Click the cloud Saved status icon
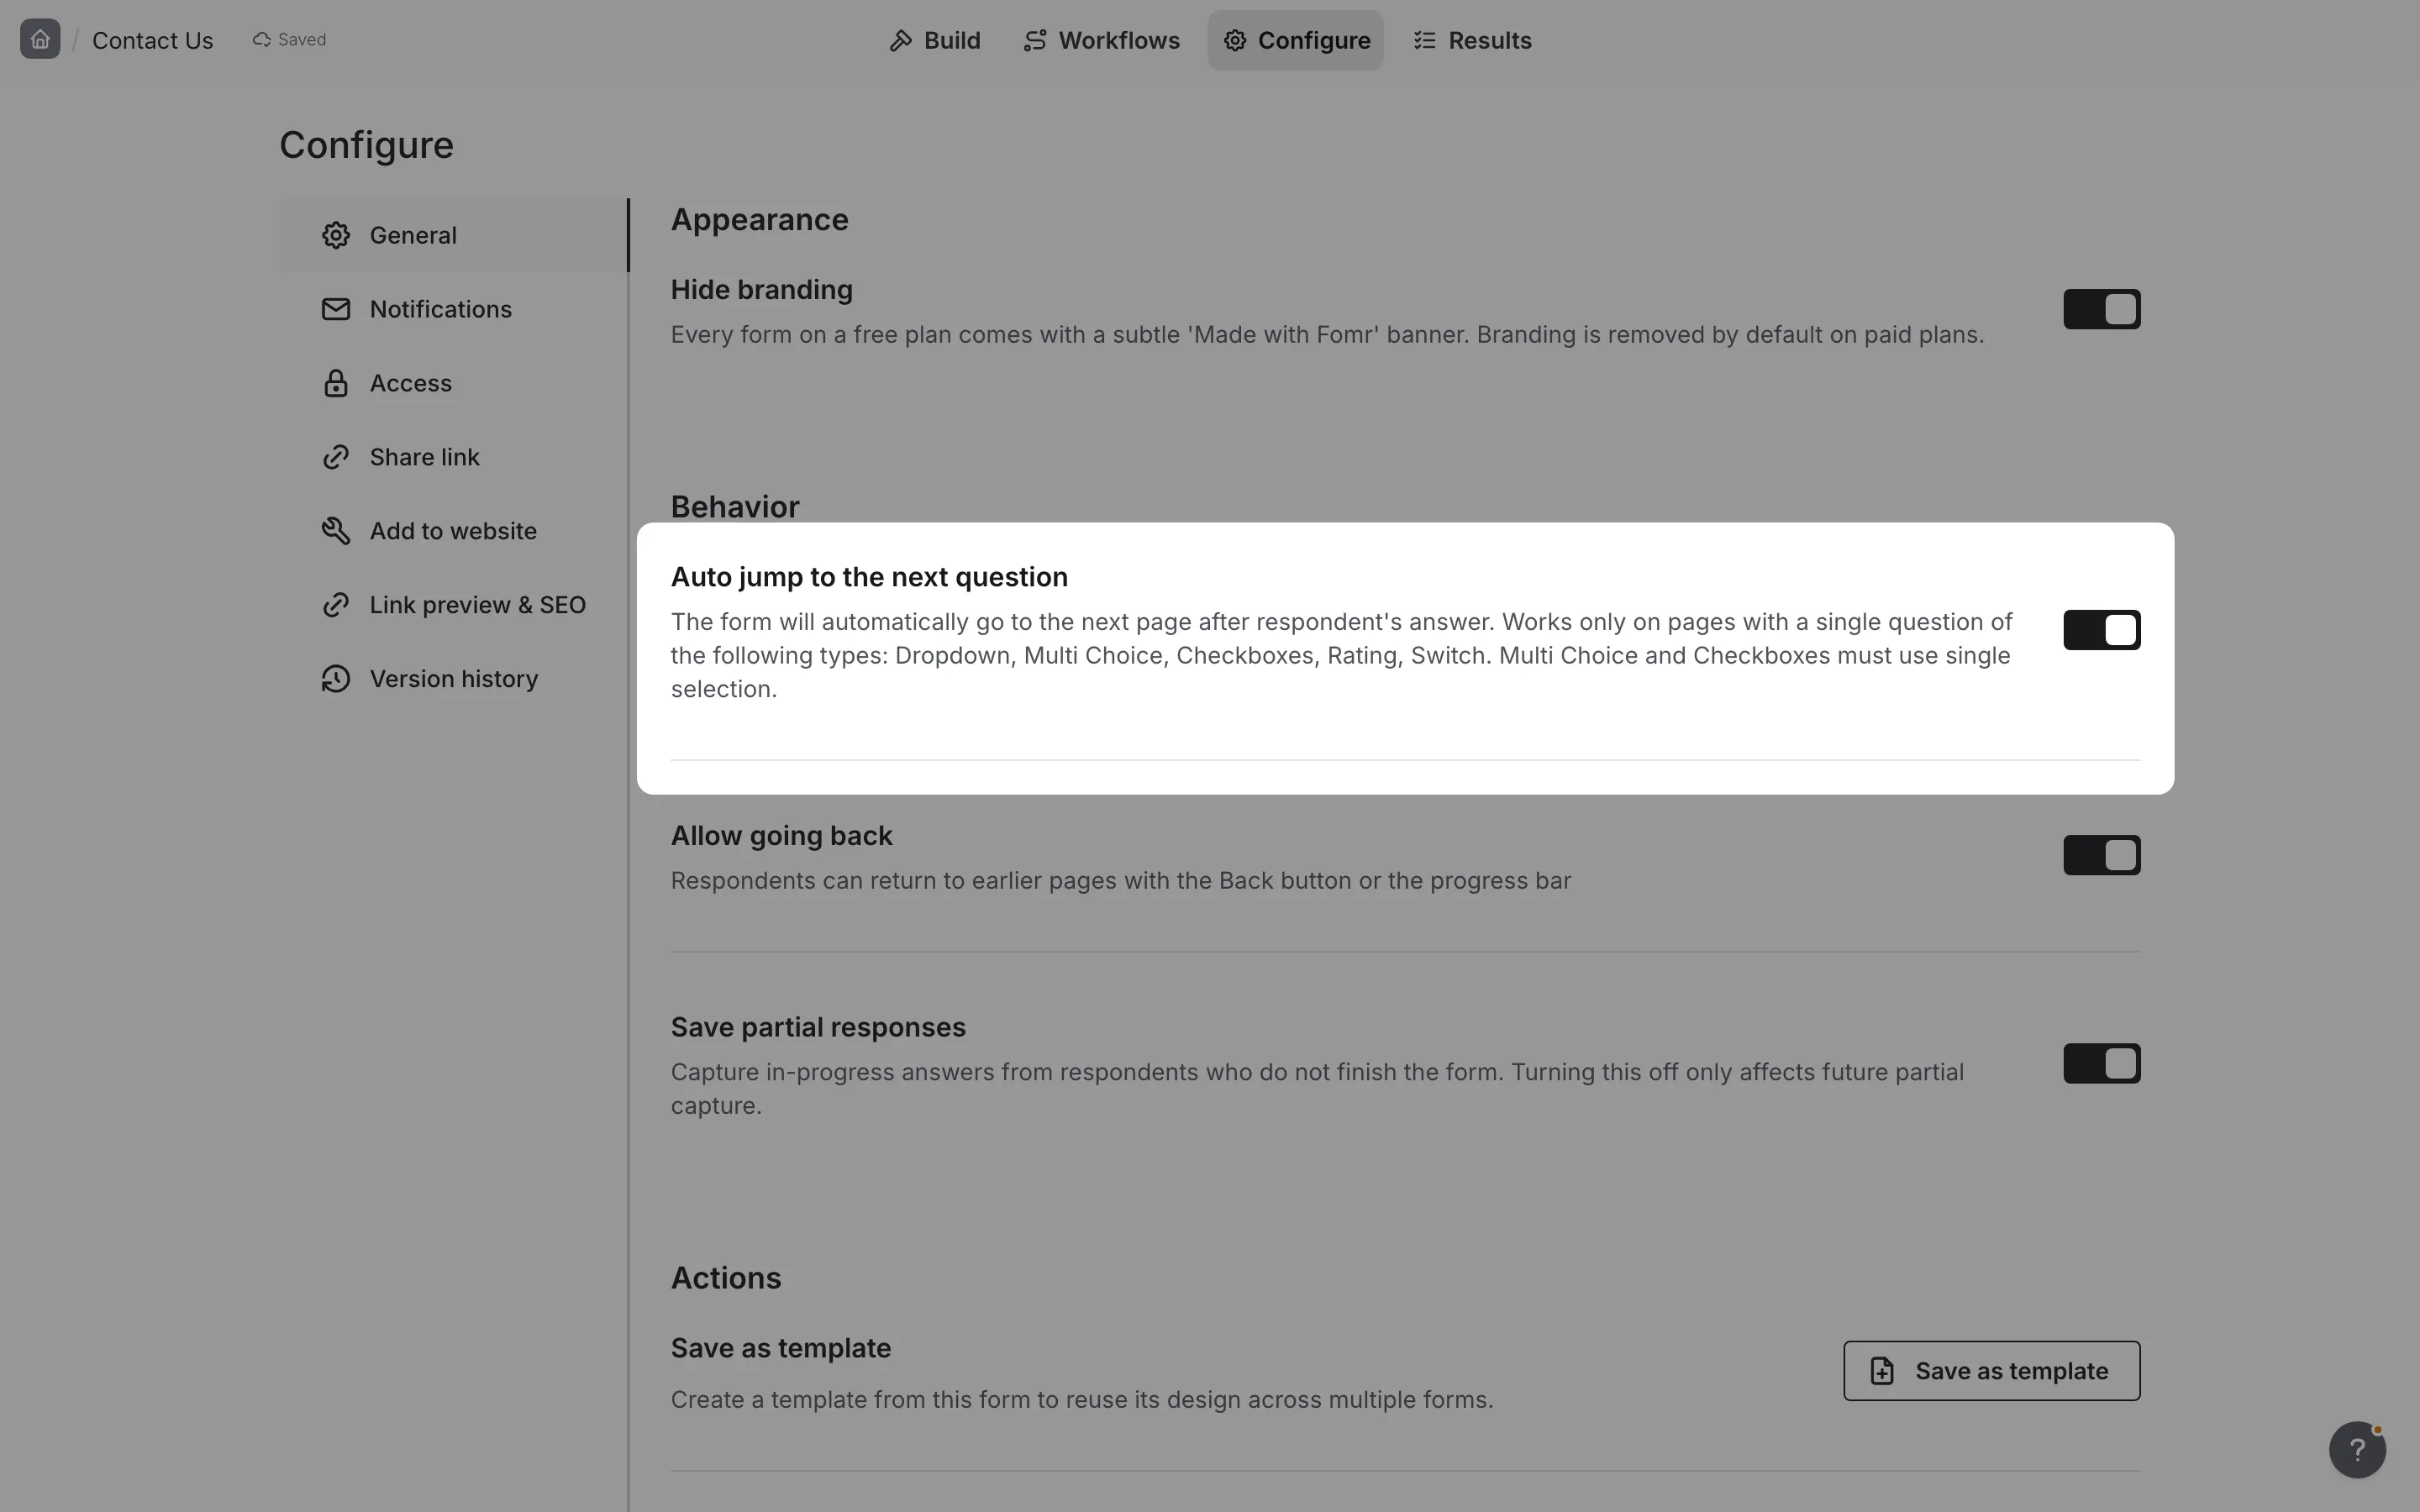The height and width of the screenshot is (1512, 2420). click(262, 39)
